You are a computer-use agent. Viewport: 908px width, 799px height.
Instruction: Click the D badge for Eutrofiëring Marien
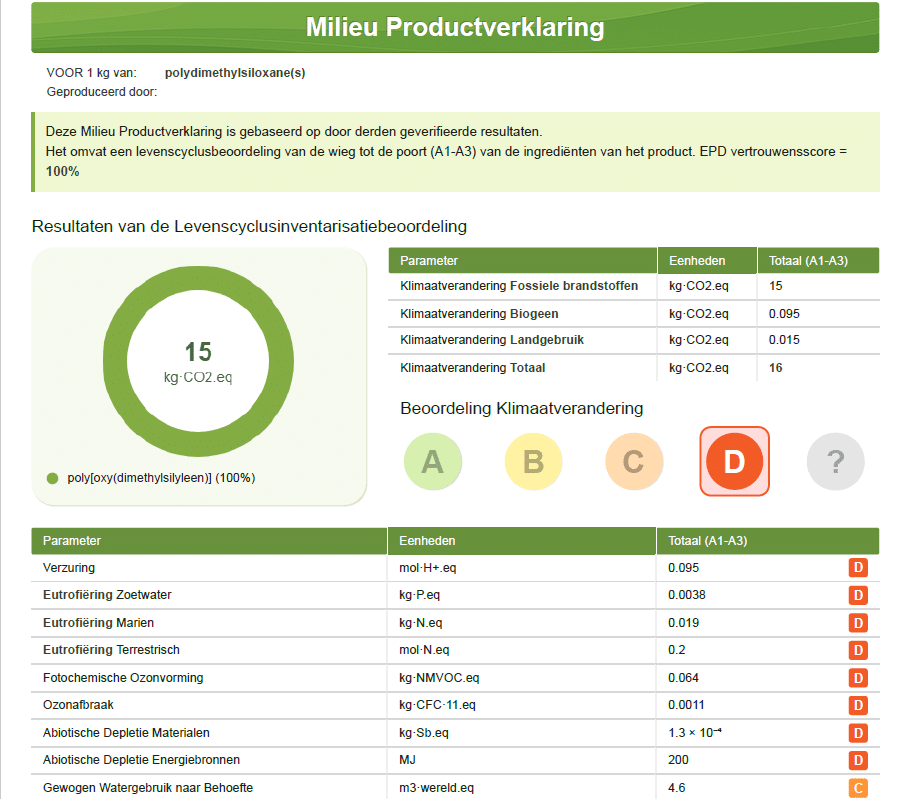[857, 623]
